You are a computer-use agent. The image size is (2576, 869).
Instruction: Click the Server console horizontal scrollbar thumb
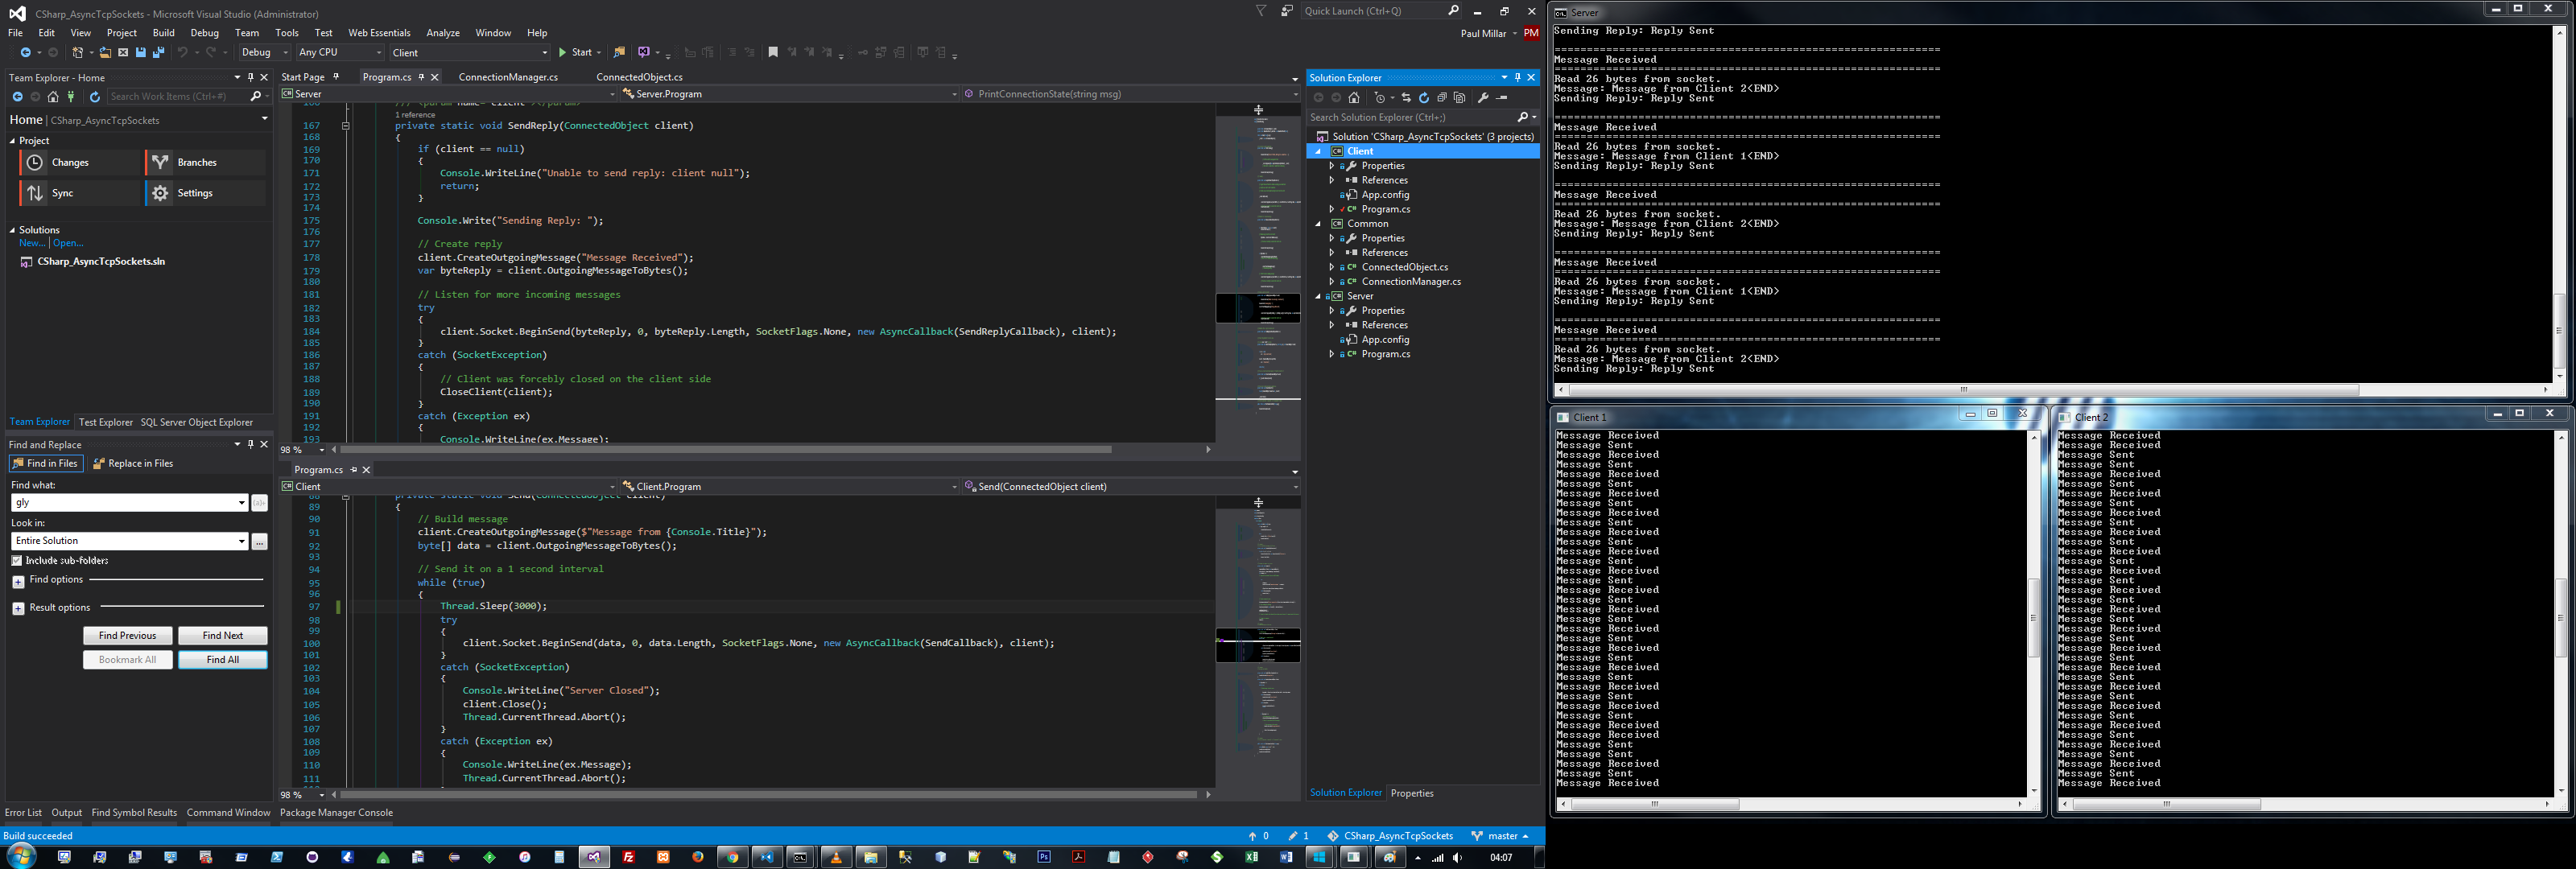[x=1964, y=390]
